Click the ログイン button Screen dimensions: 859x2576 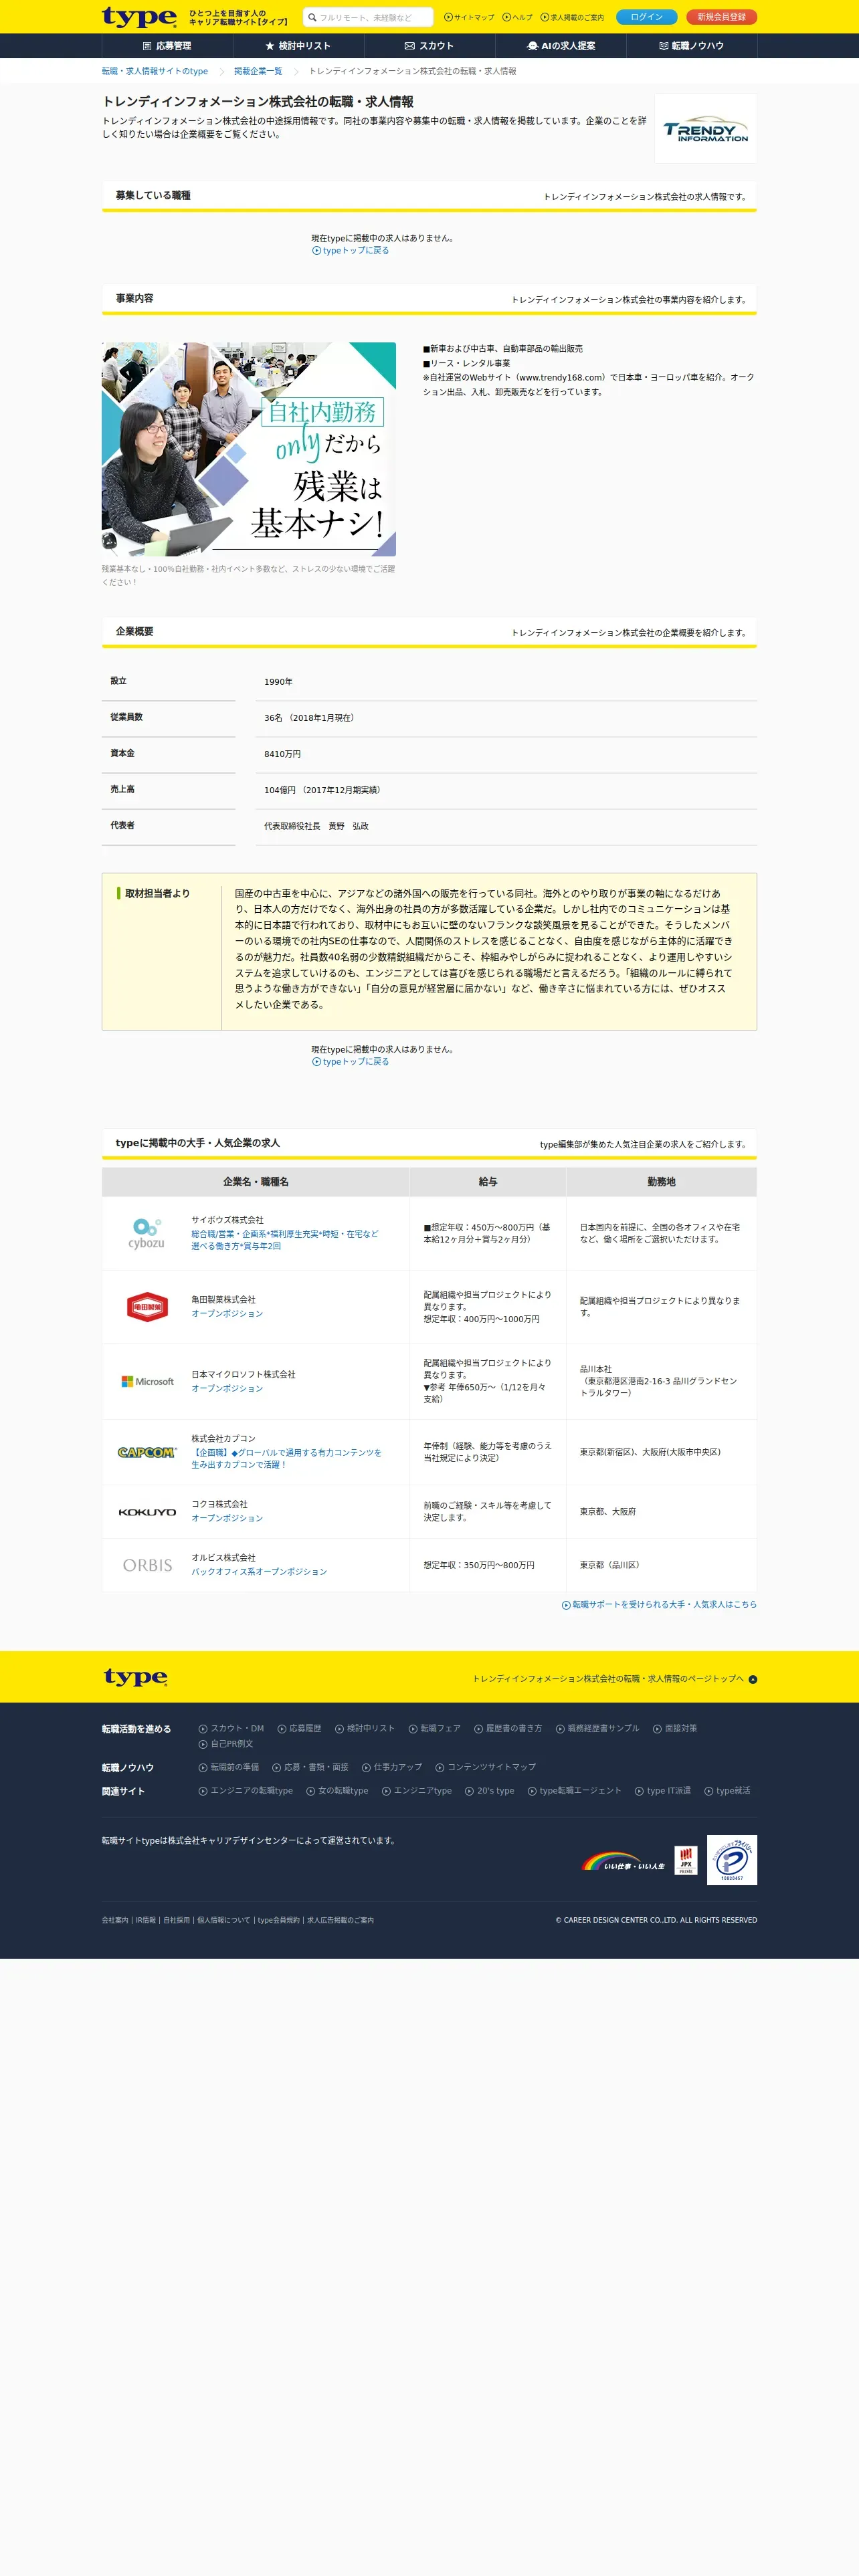[x=646, y=17]
